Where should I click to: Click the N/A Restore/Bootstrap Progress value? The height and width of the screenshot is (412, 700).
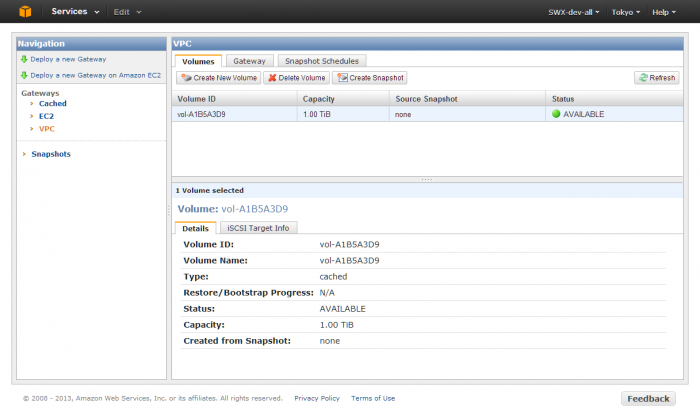click(x=327, y=293)
